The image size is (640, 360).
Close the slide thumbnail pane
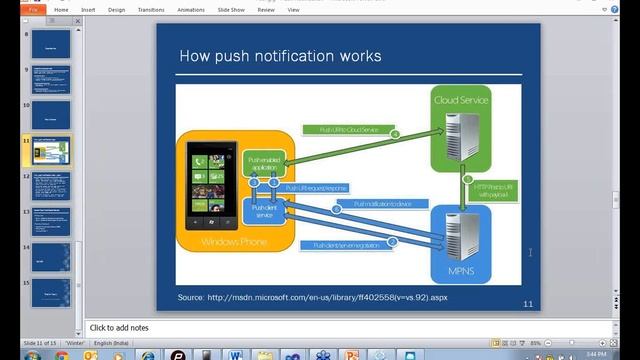click(x=78, y=21)
